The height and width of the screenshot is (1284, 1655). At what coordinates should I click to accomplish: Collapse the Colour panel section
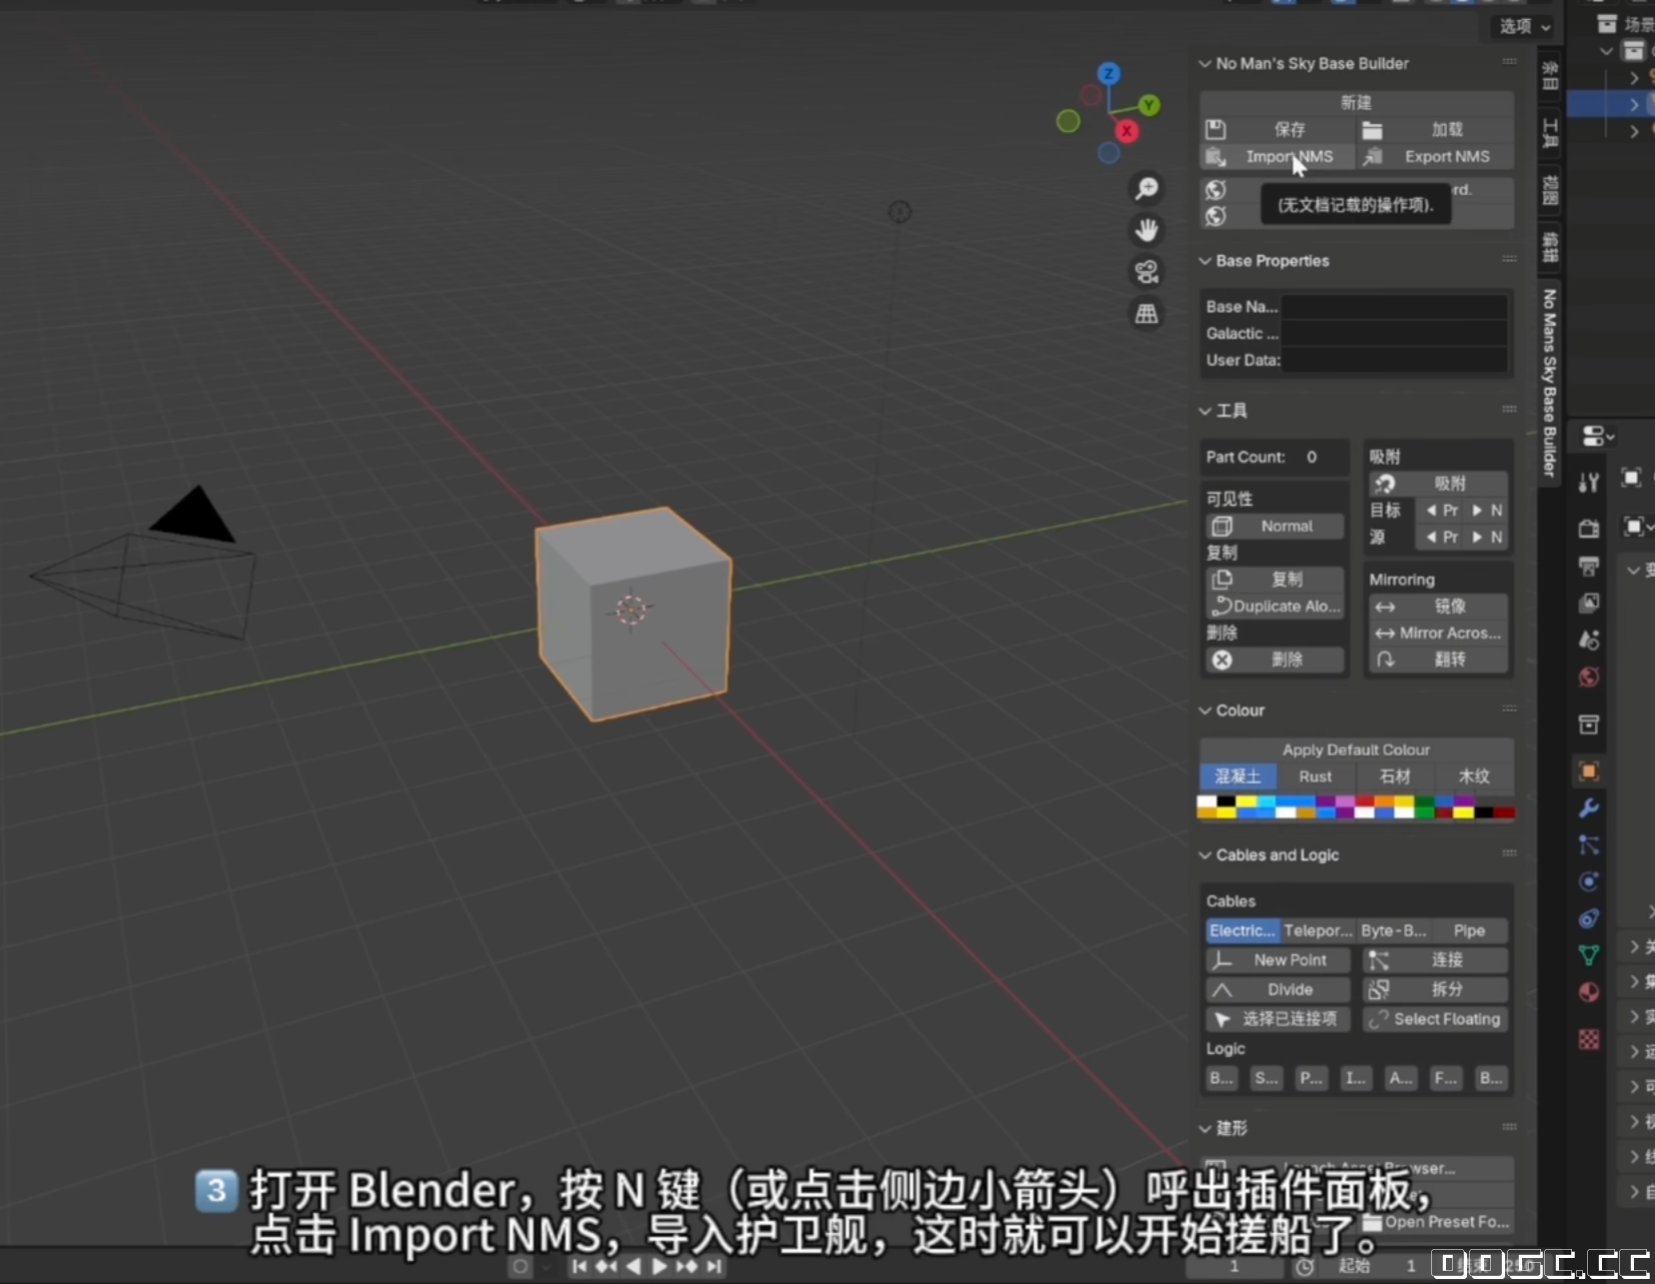point(1206,710)
